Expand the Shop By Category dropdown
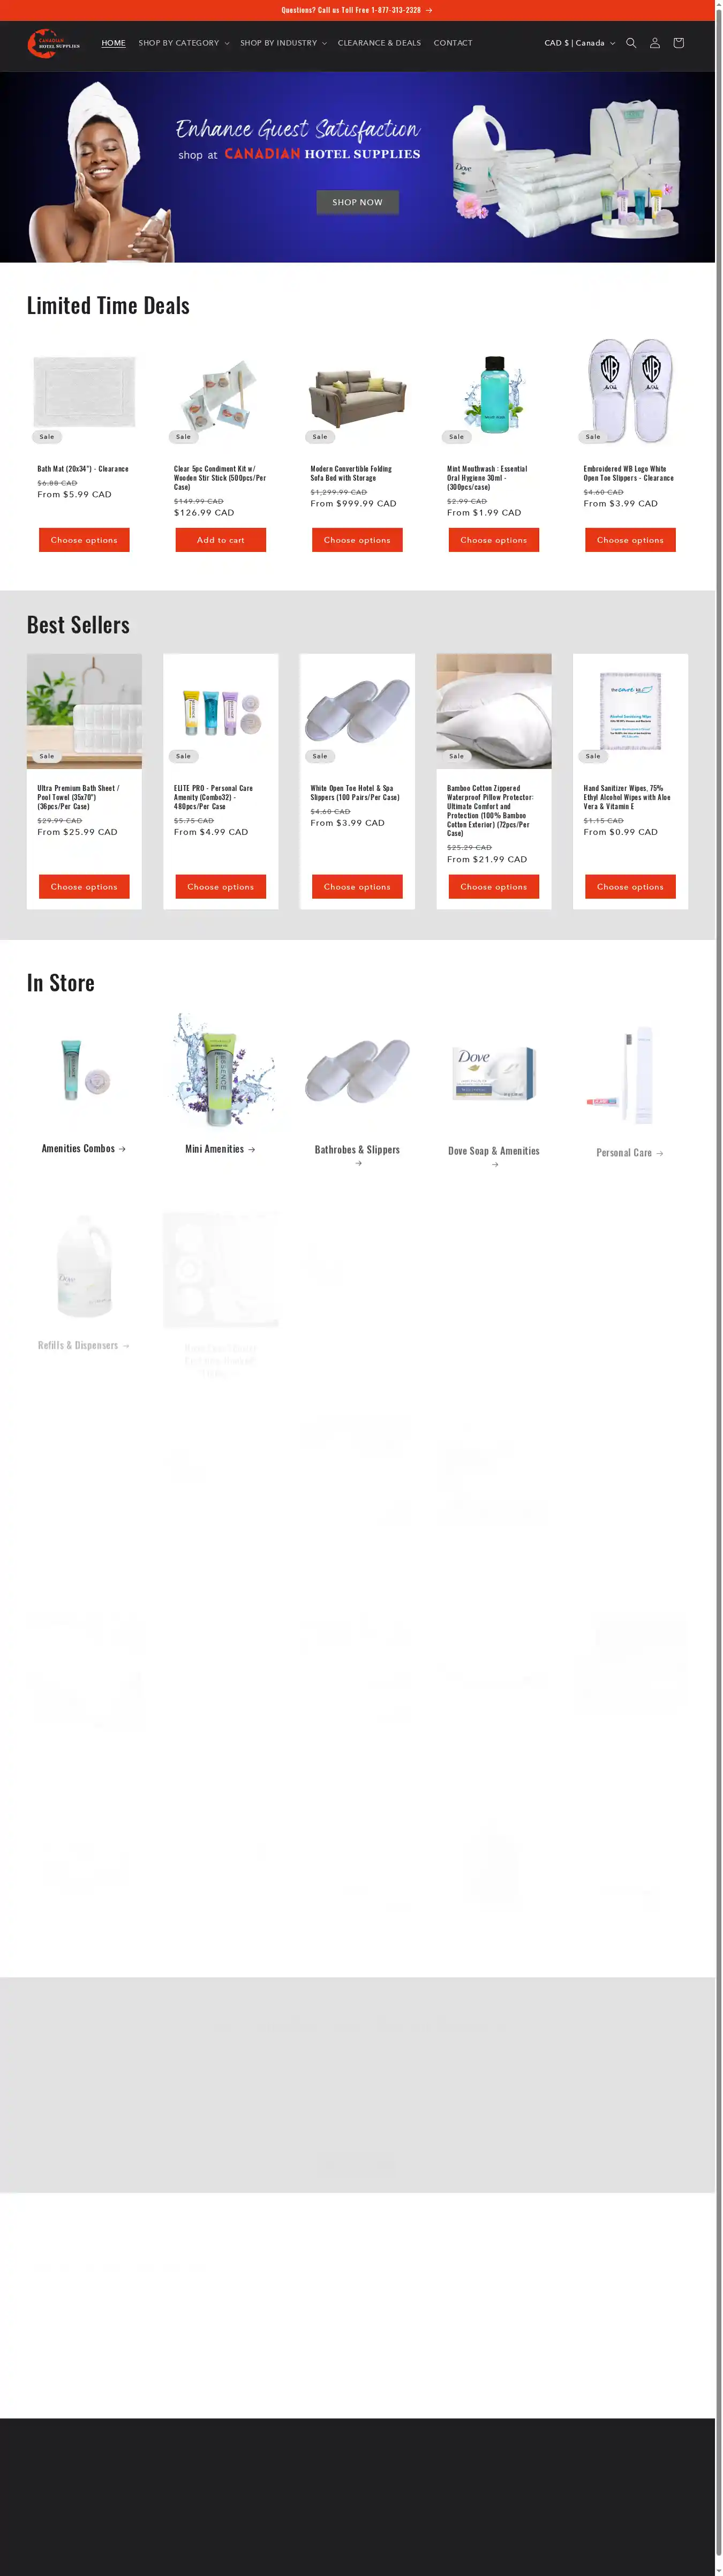Image resolution: width=723 pixels, height=2576 pixels. 183,43
